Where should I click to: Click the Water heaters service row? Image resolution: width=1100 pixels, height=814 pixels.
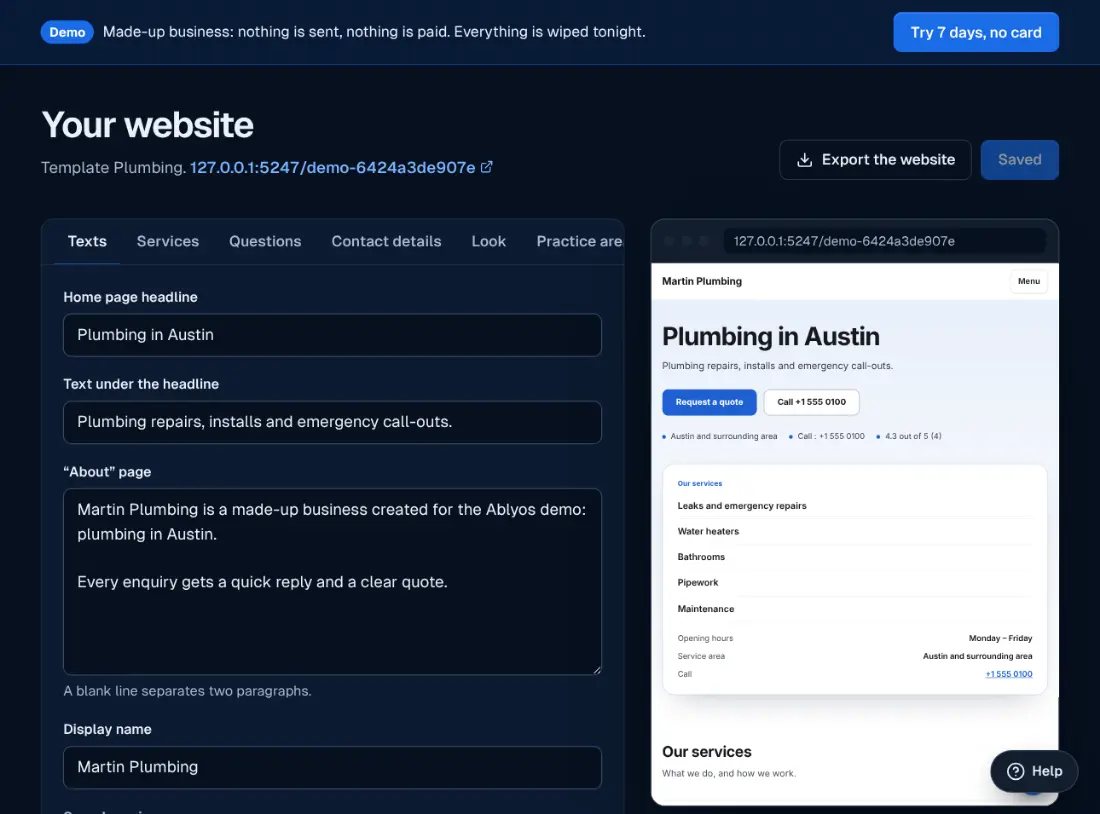[x=854, y=531]
